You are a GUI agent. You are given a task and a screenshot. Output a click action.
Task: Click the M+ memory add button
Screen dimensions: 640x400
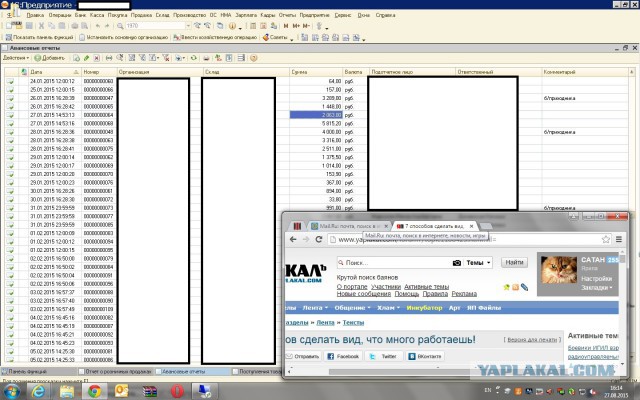click(296, 26)
